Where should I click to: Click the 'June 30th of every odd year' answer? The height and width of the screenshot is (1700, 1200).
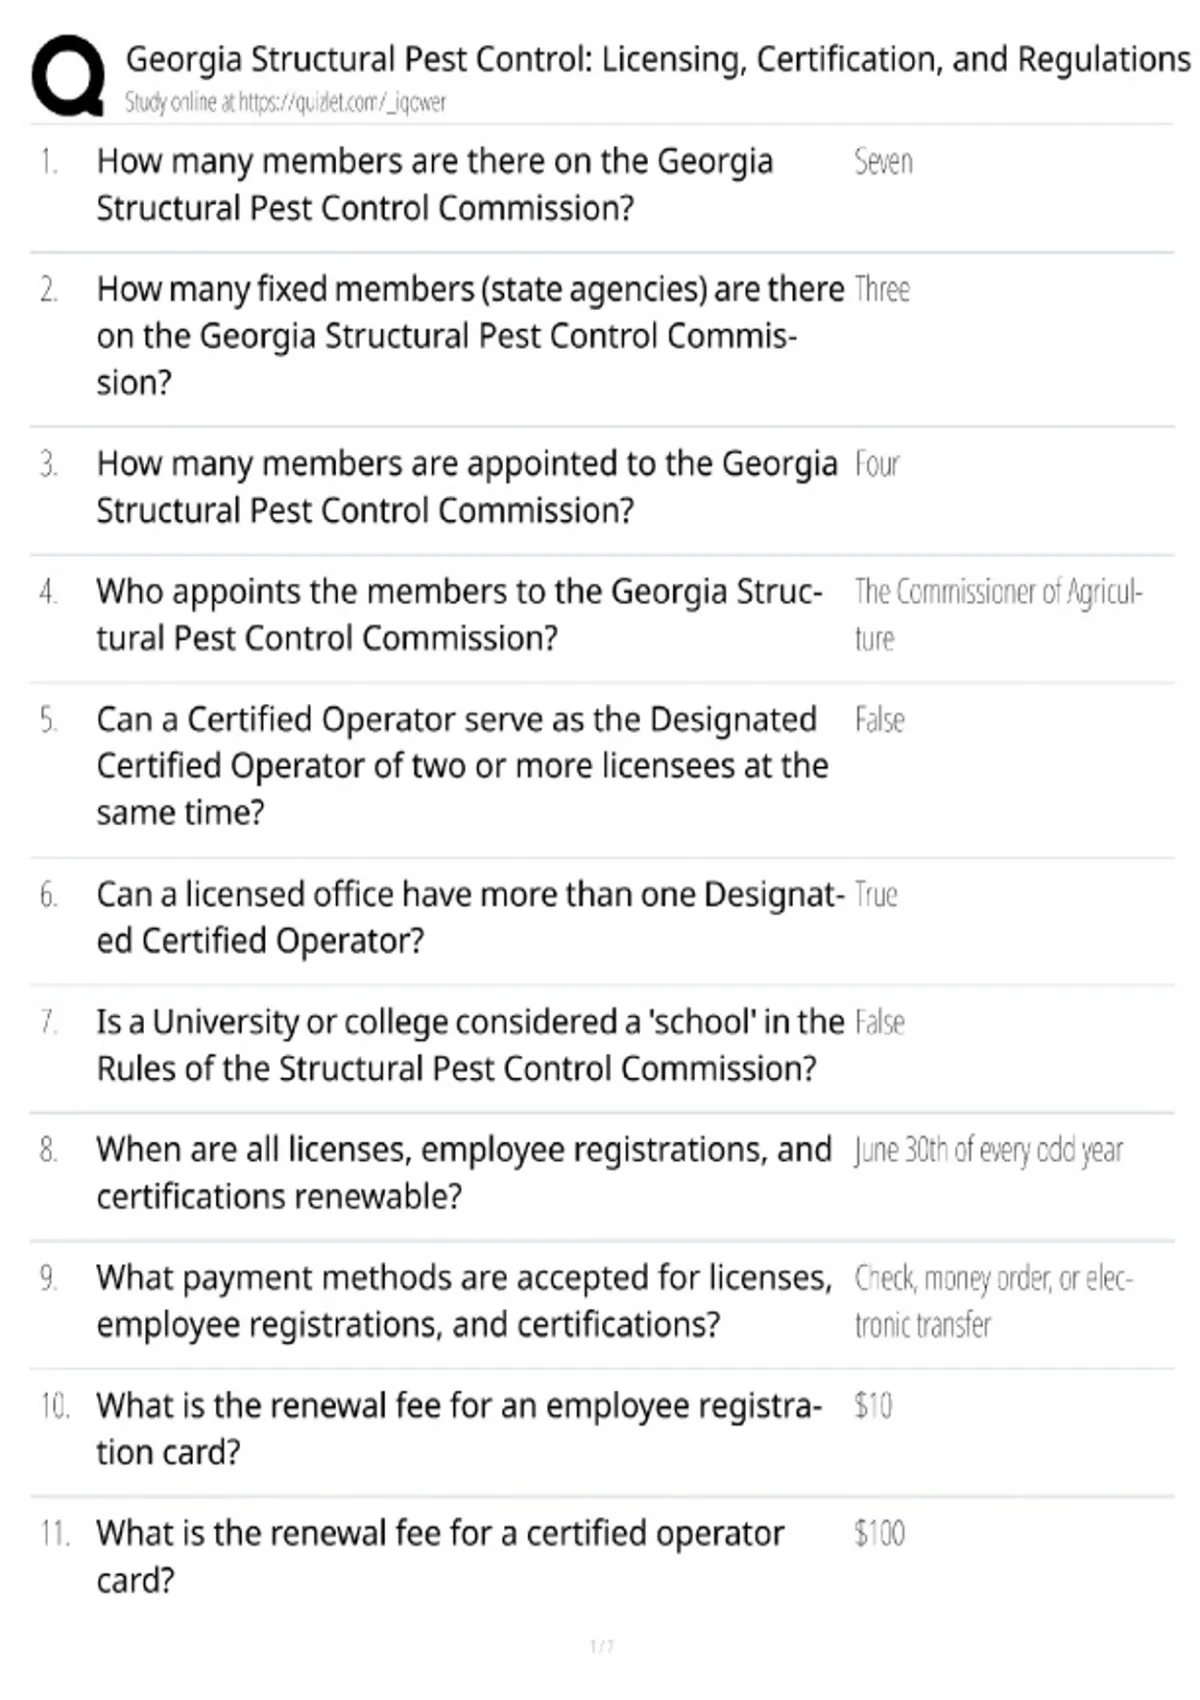point(988,1151)
